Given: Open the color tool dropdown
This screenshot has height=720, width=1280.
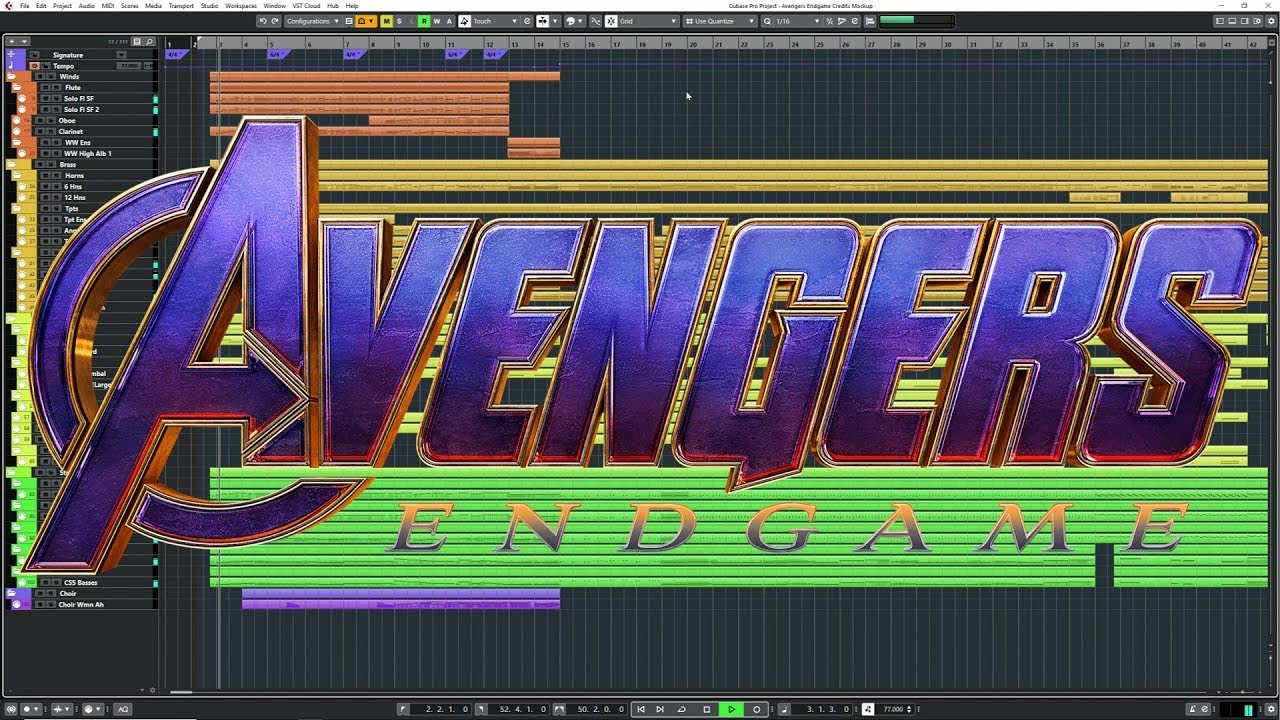Looking at the screenshot, I should (x=575, y=21).
